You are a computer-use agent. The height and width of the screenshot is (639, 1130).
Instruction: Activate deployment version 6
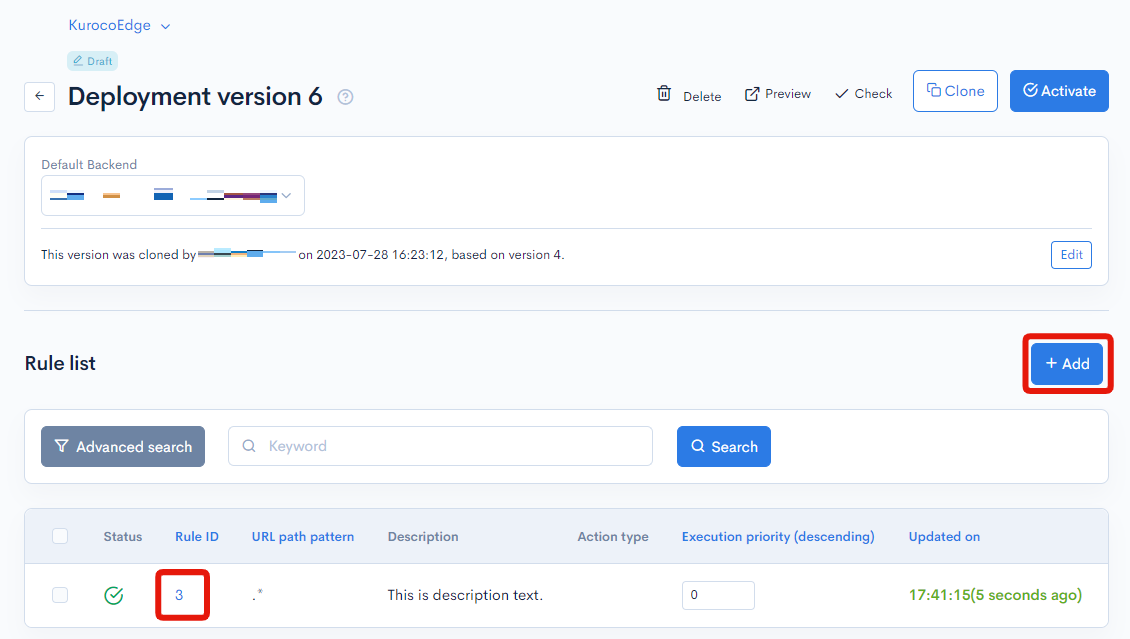(1059, 91)
